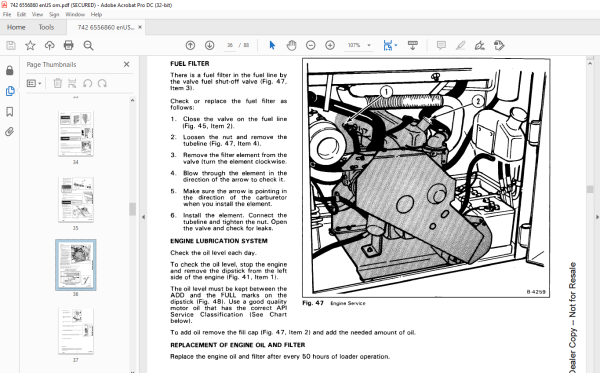This screenshot has width=600, height=373.
Task: Click the Page Thumbnails panel title
Action: [x=51, y=64]
